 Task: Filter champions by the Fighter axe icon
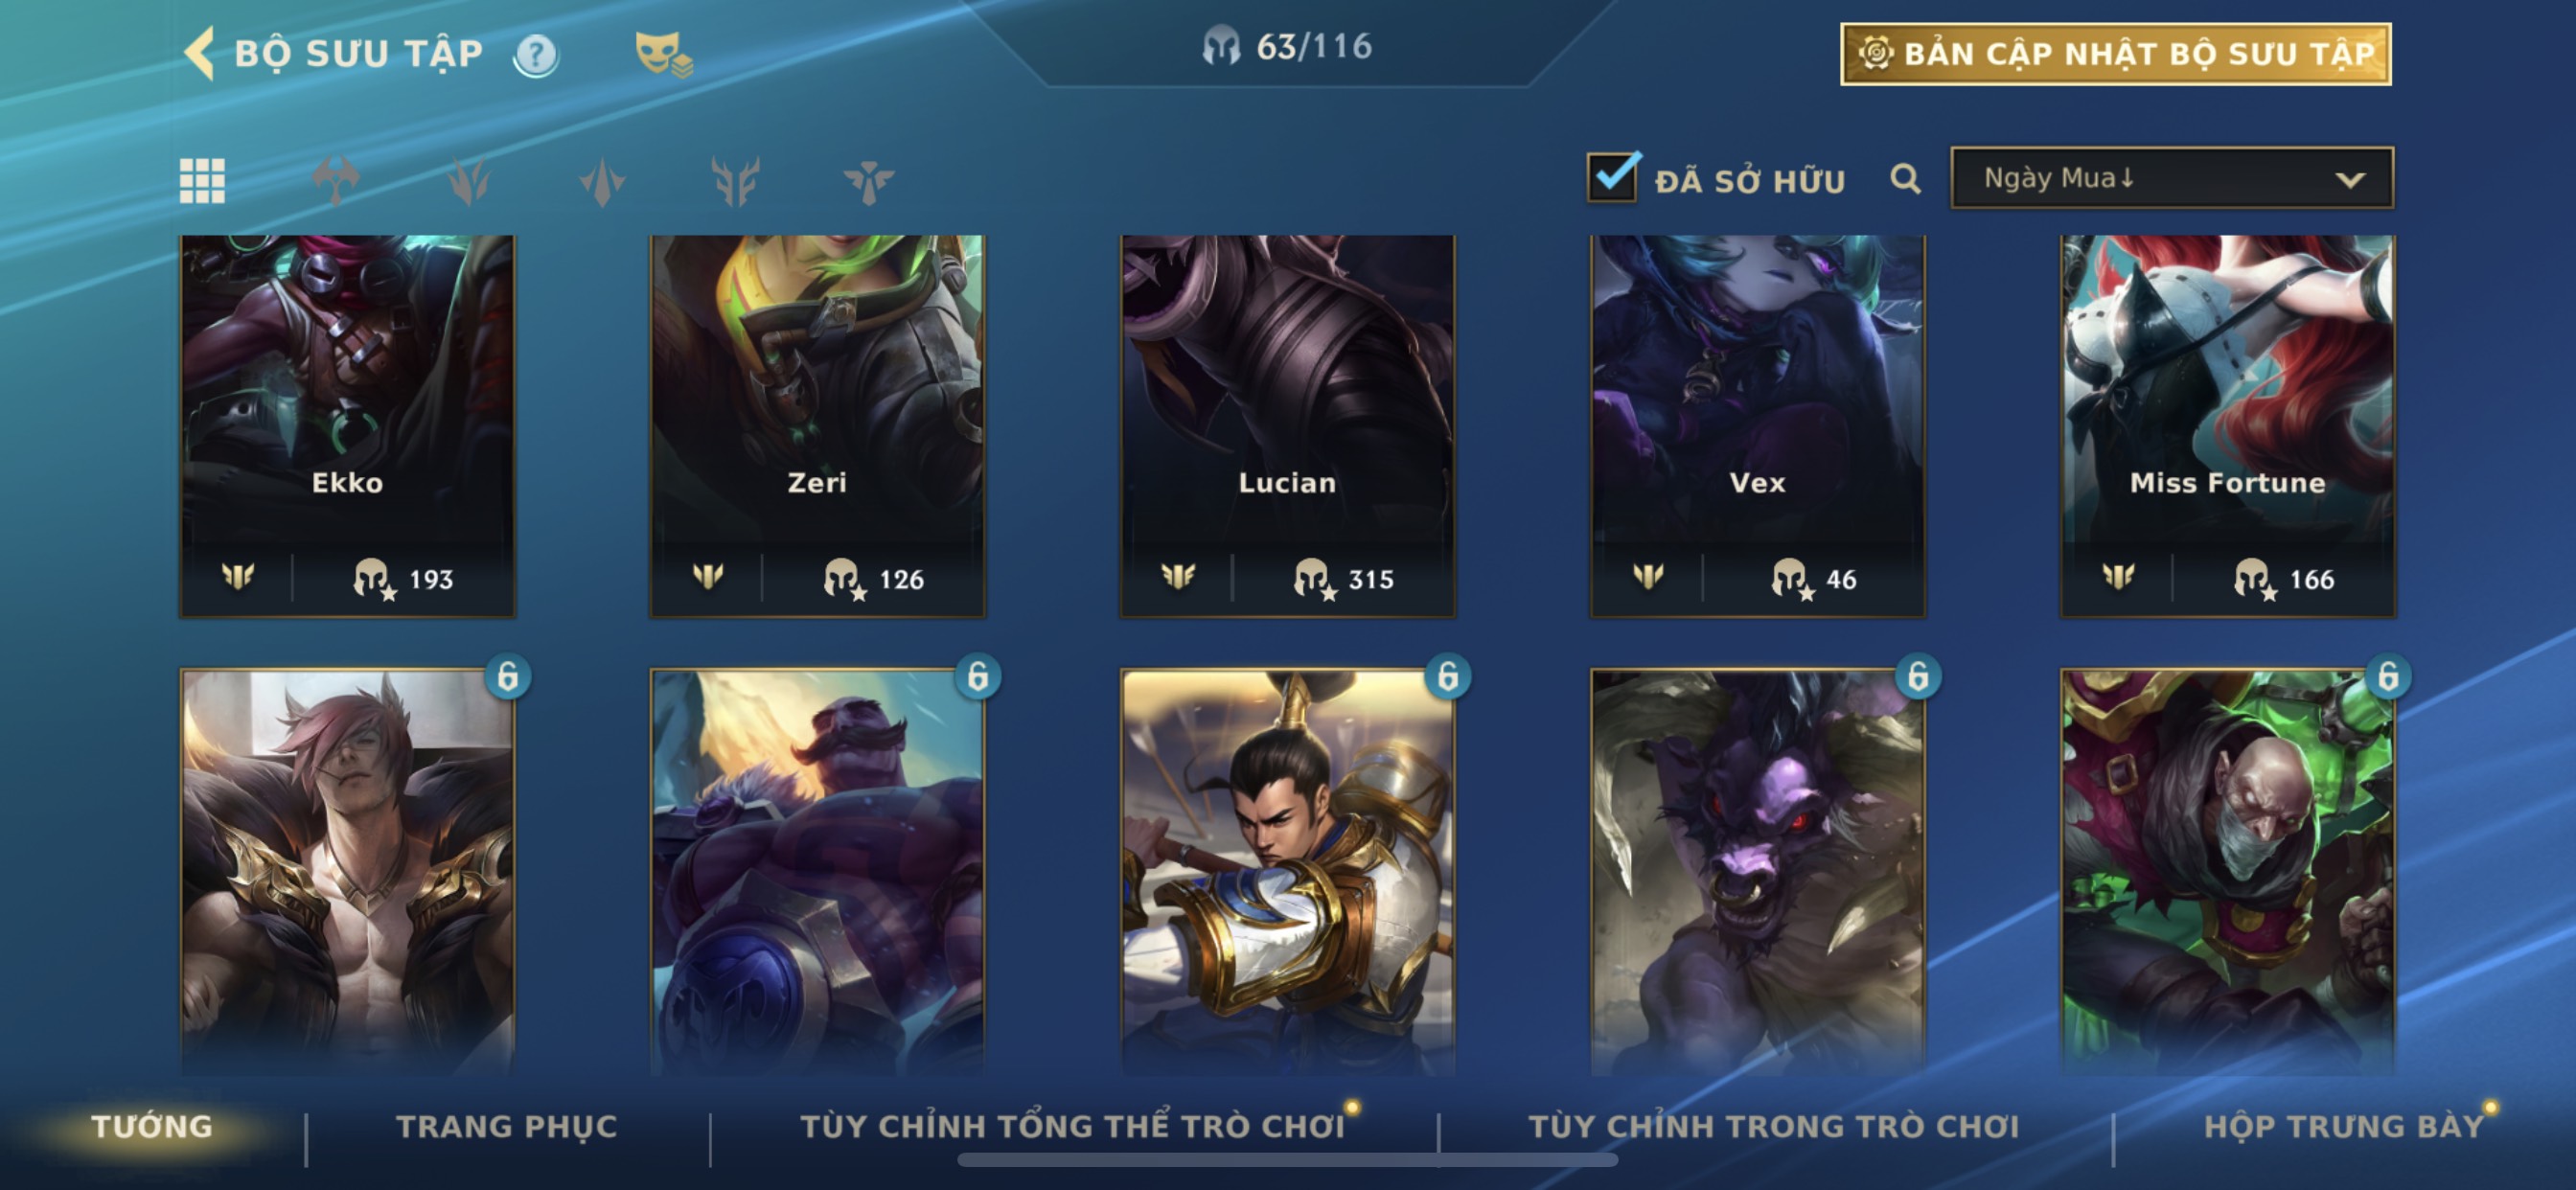point(336,181)
